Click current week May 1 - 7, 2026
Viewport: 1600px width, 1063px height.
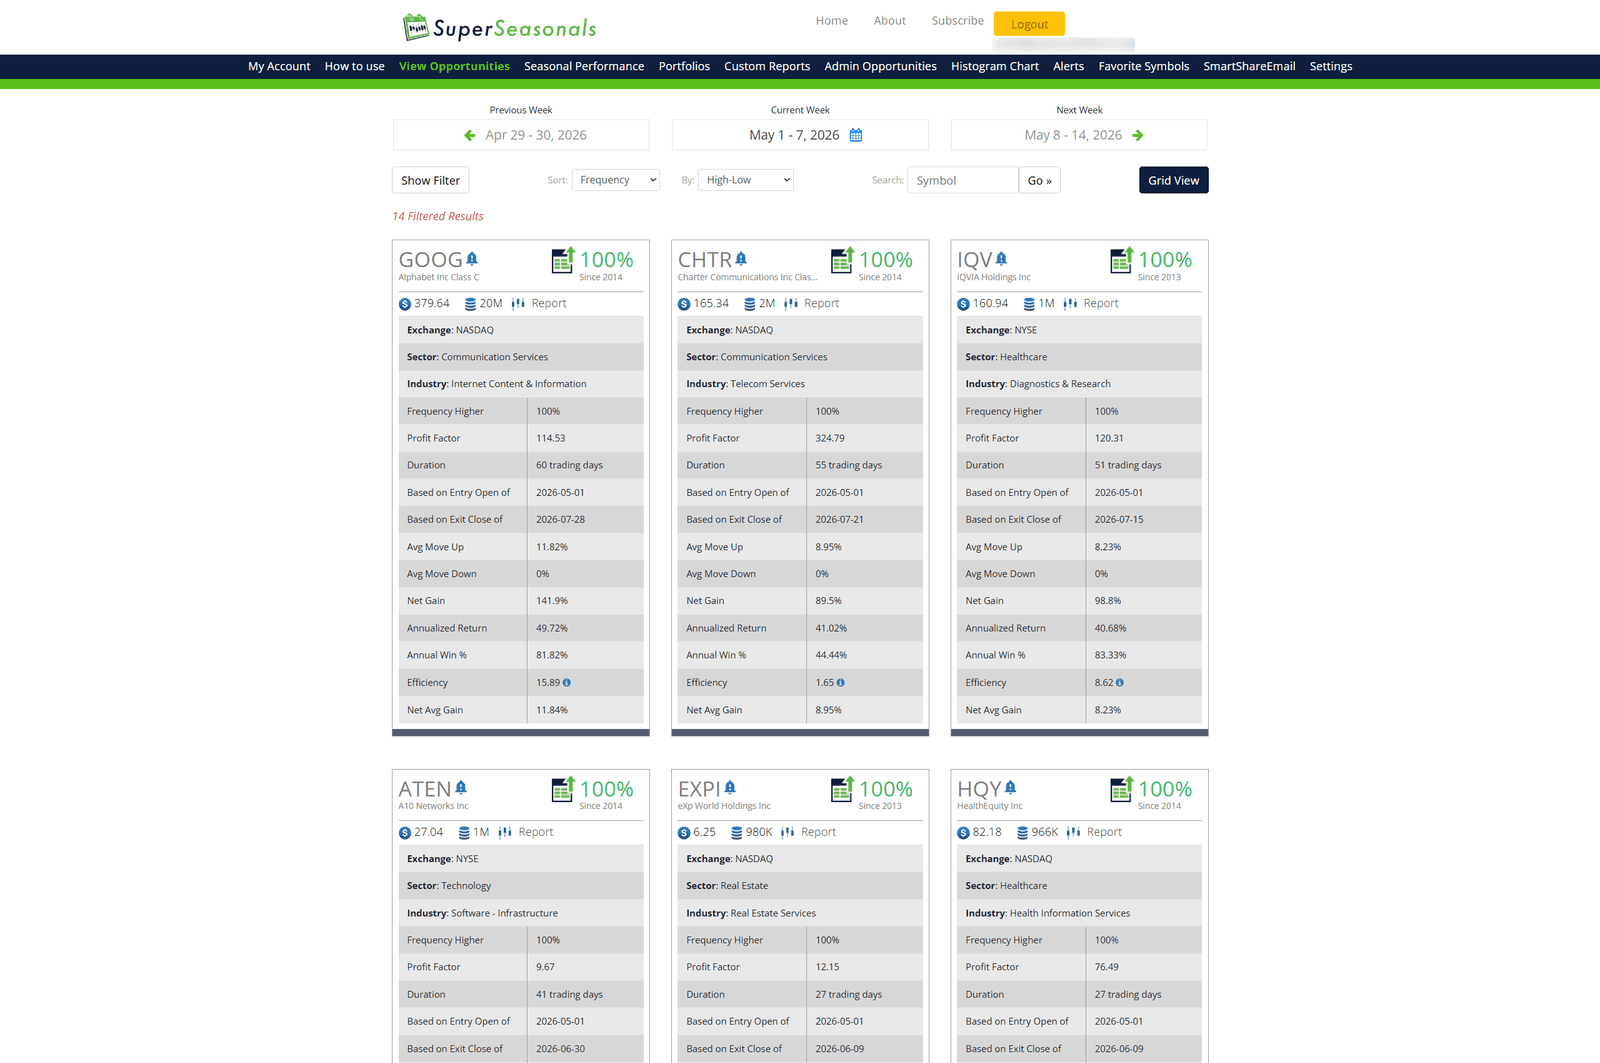794,135
